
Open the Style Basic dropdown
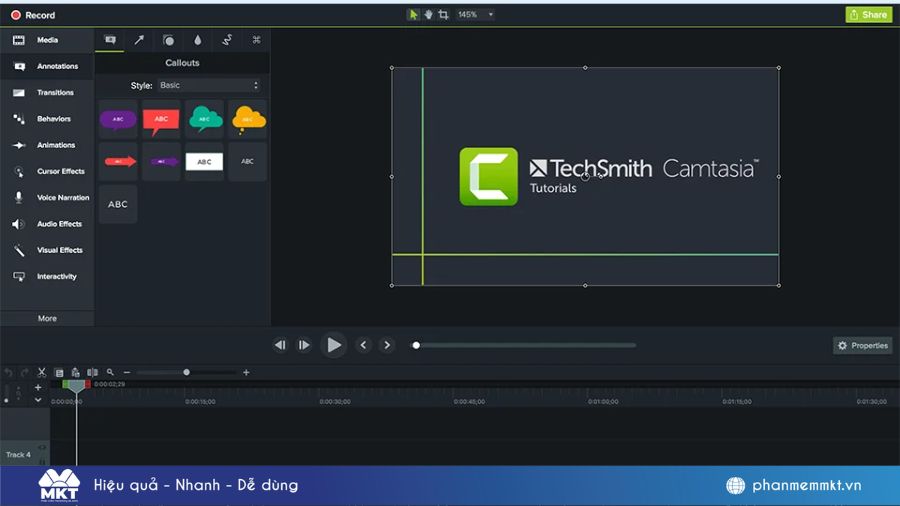(x=208, y=85)
